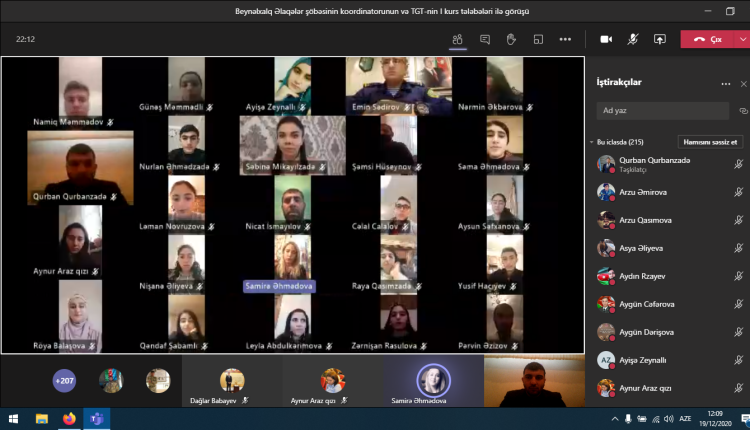Toggle the camera on or off
This screenshot has width=750, height=430.
pos(606,40)
